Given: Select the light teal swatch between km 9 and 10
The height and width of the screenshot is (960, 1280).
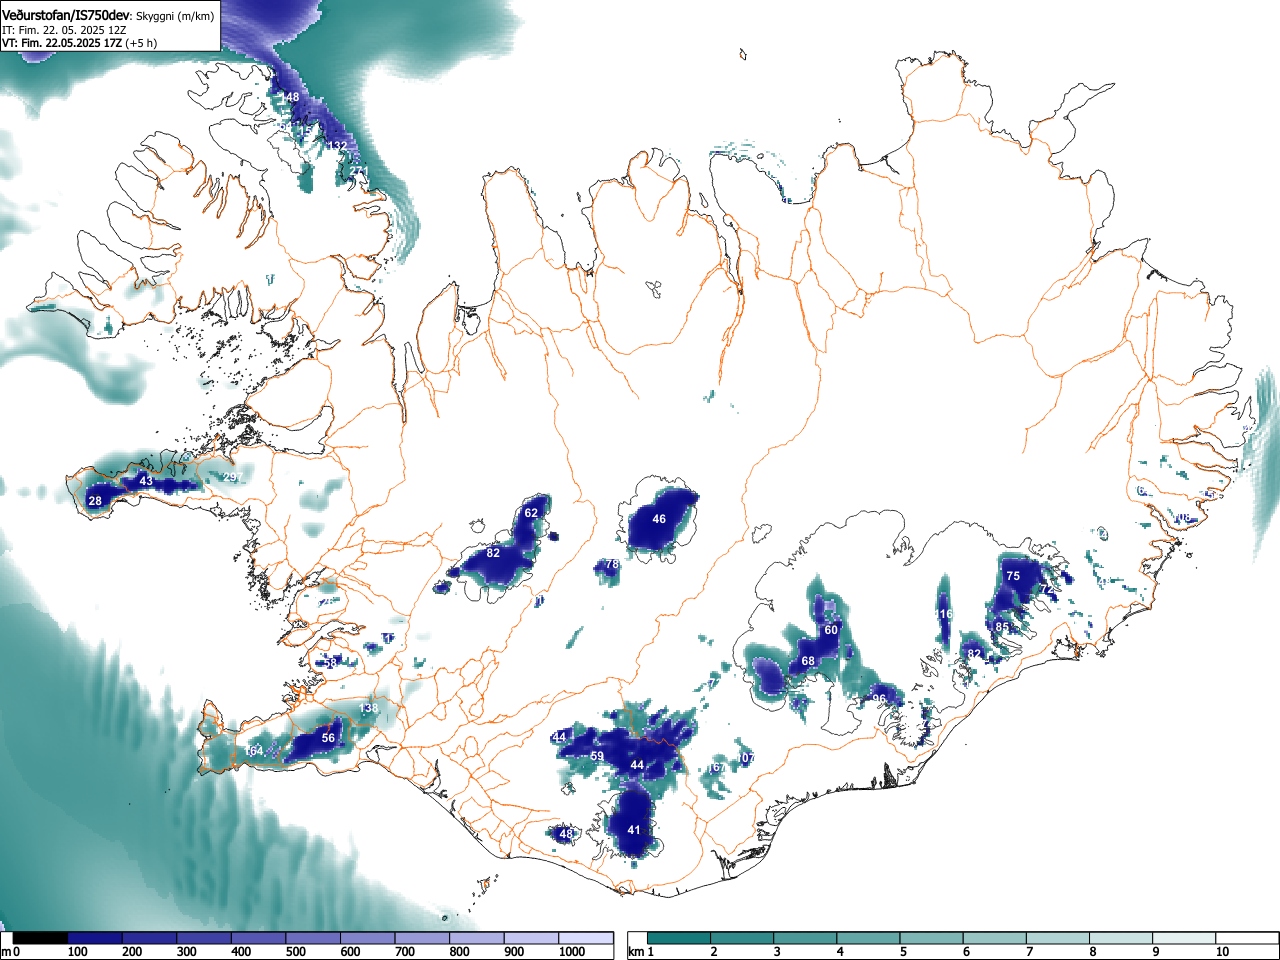Looking at the screenshot, I should [1184, 938].
